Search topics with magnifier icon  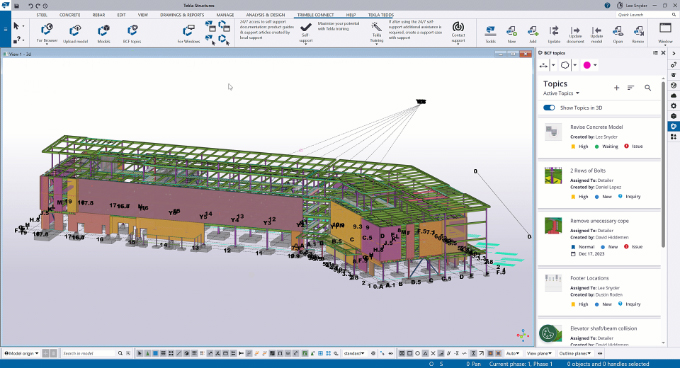647,88
